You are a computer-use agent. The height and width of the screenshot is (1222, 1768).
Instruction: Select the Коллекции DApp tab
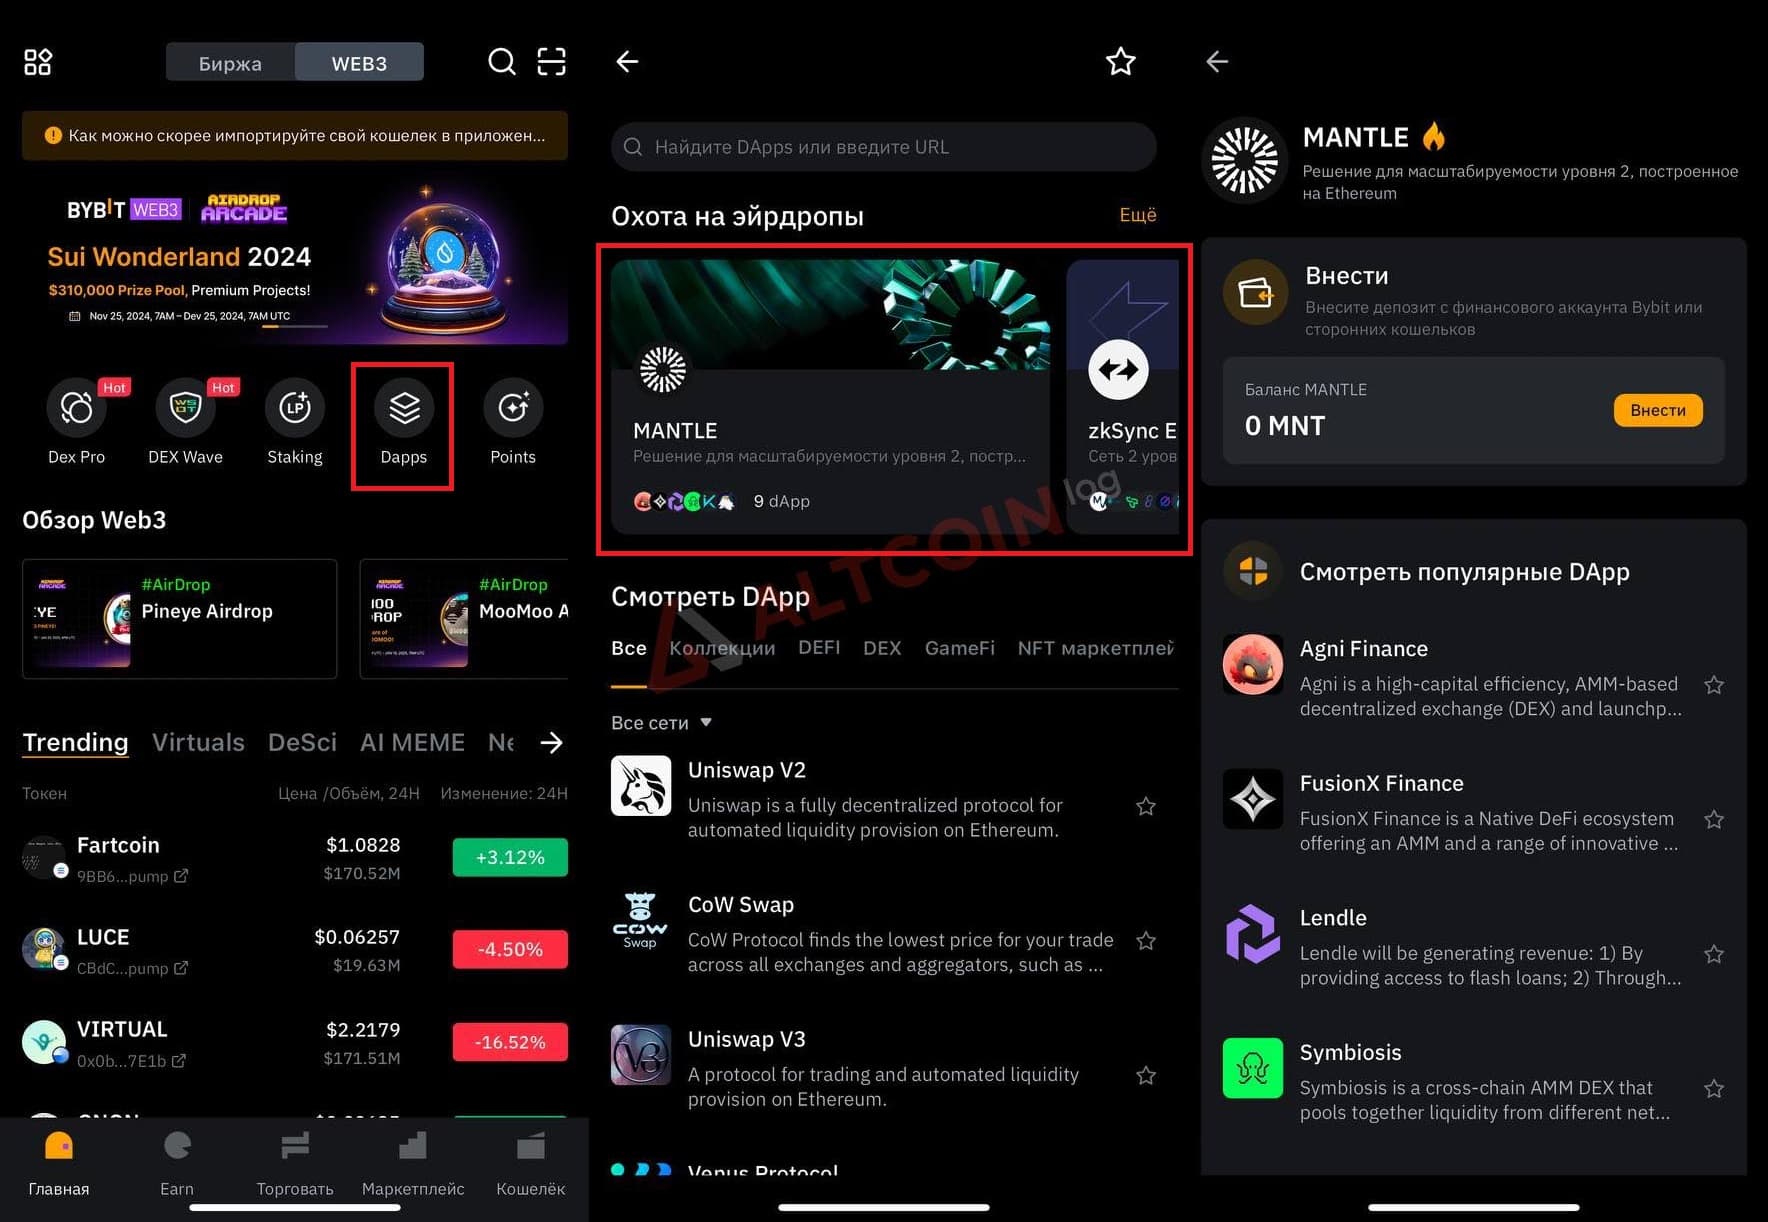point(722,648)
